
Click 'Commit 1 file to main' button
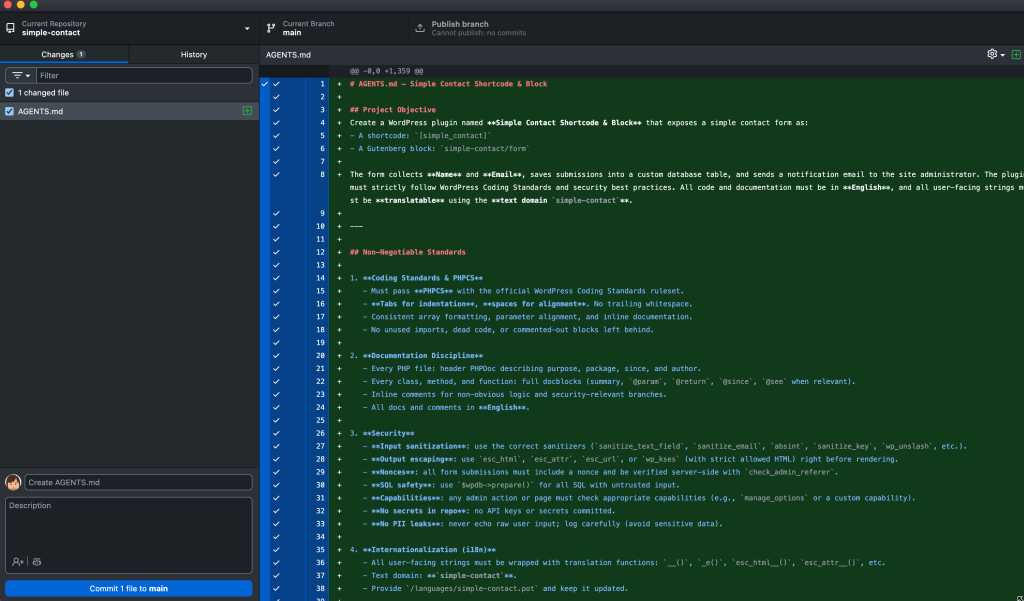tap(129, 589)
